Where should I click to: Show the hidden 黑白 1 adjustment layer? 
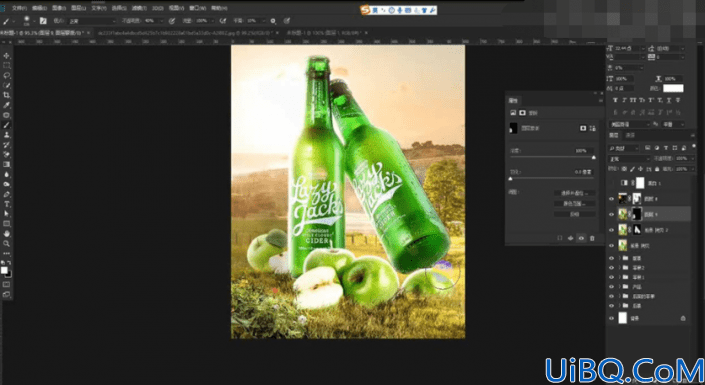(611, 183)
